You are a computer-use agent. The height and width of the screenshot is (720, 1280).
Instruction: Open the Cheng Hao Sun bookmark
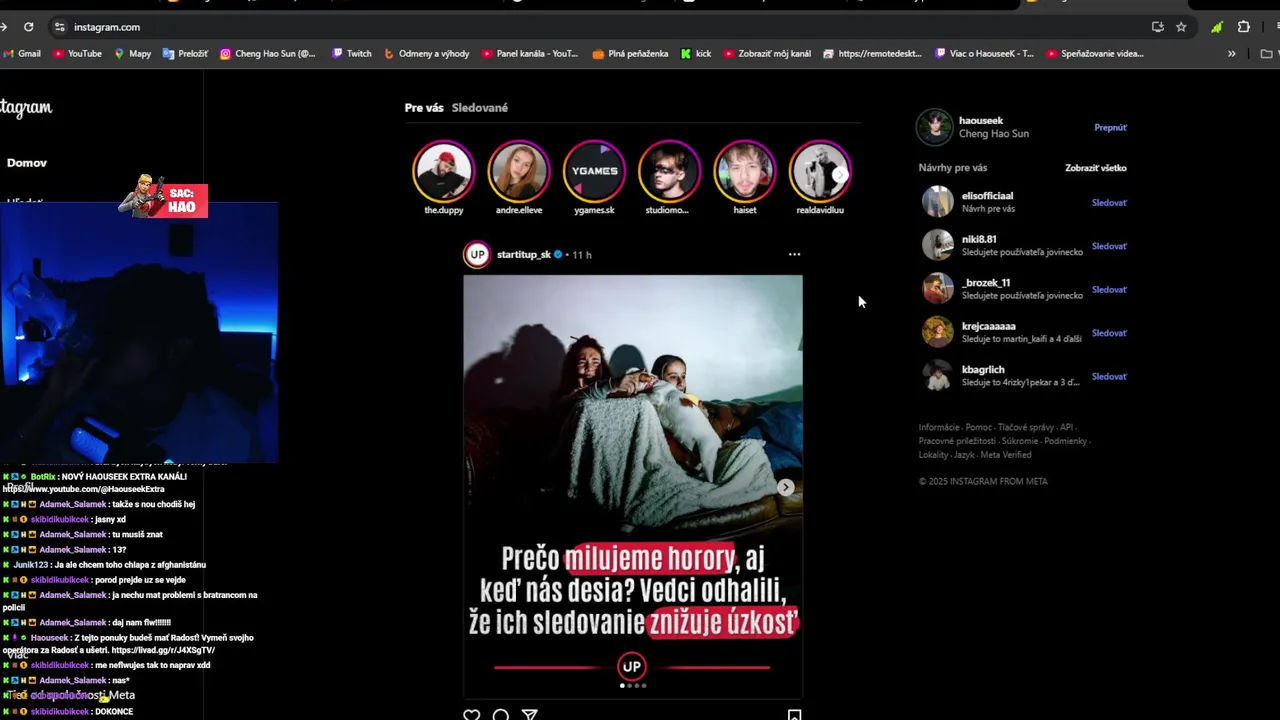(x=268, y=54)
